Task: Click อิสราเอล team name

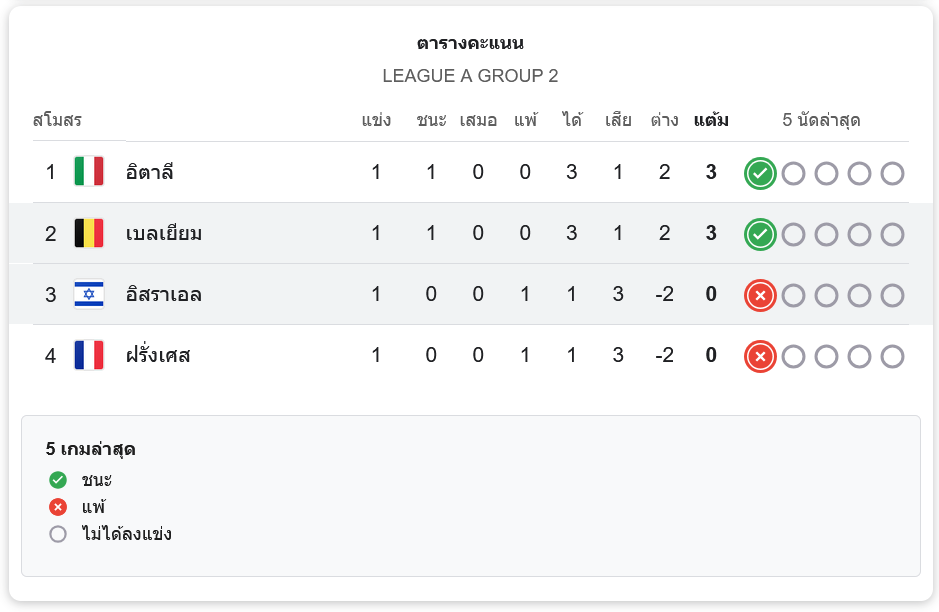Action: coord(164,295)
